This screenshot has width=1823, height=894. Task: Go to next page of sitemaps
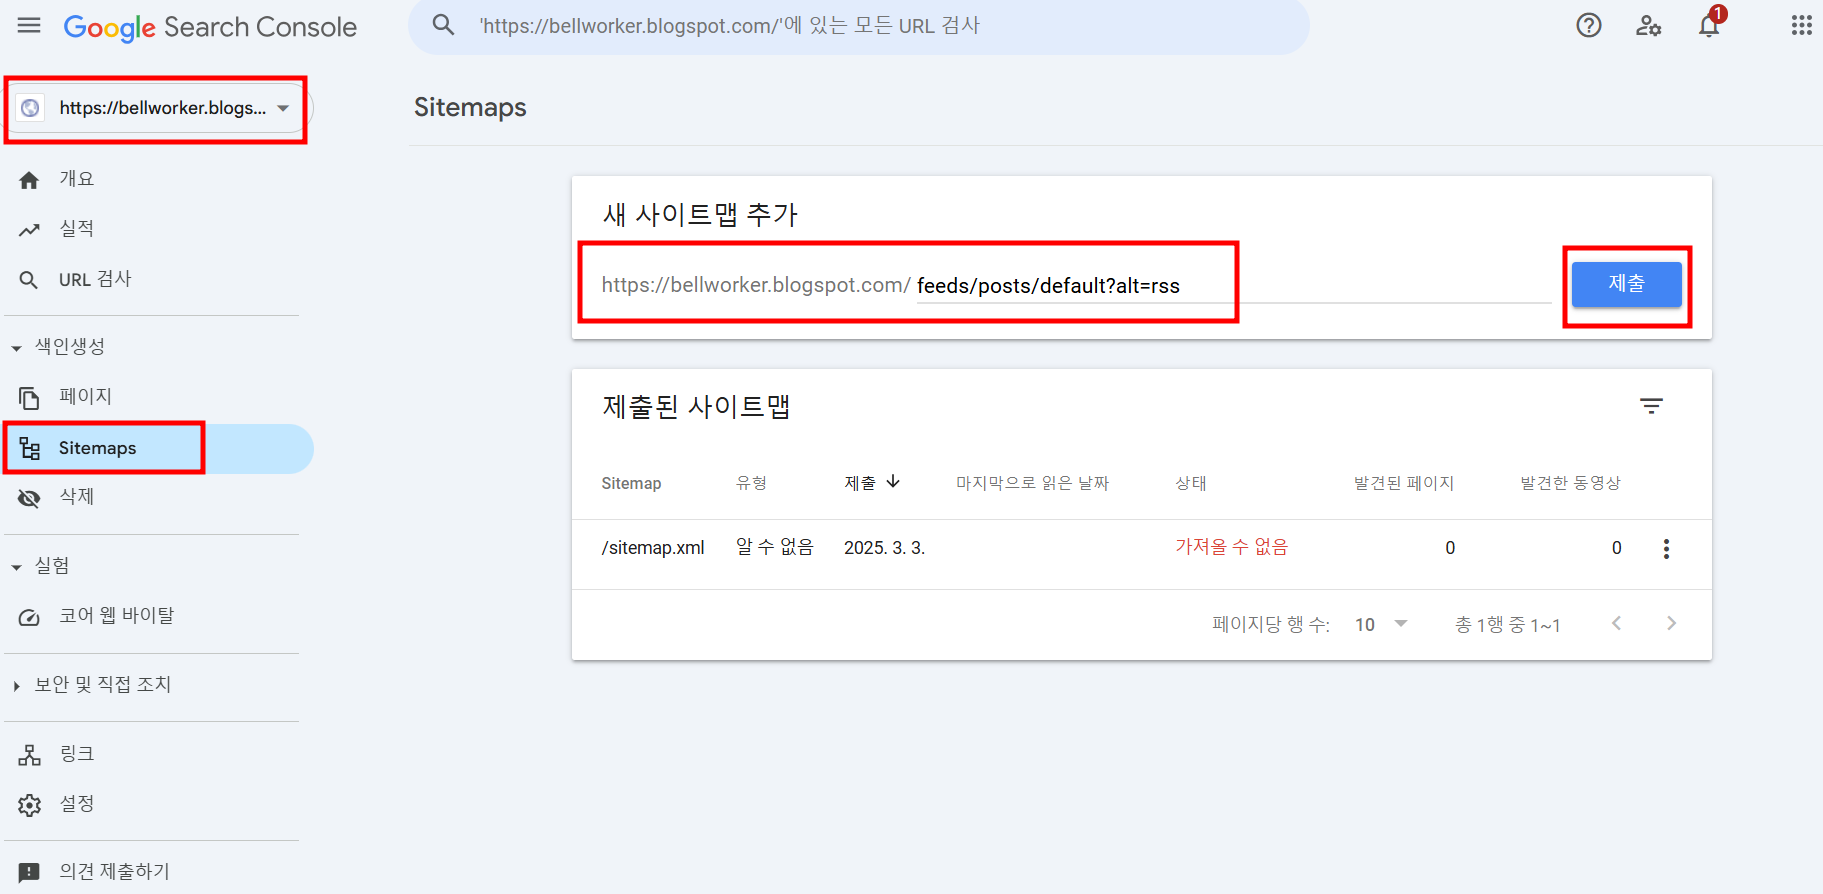[x=1671, y=623]
